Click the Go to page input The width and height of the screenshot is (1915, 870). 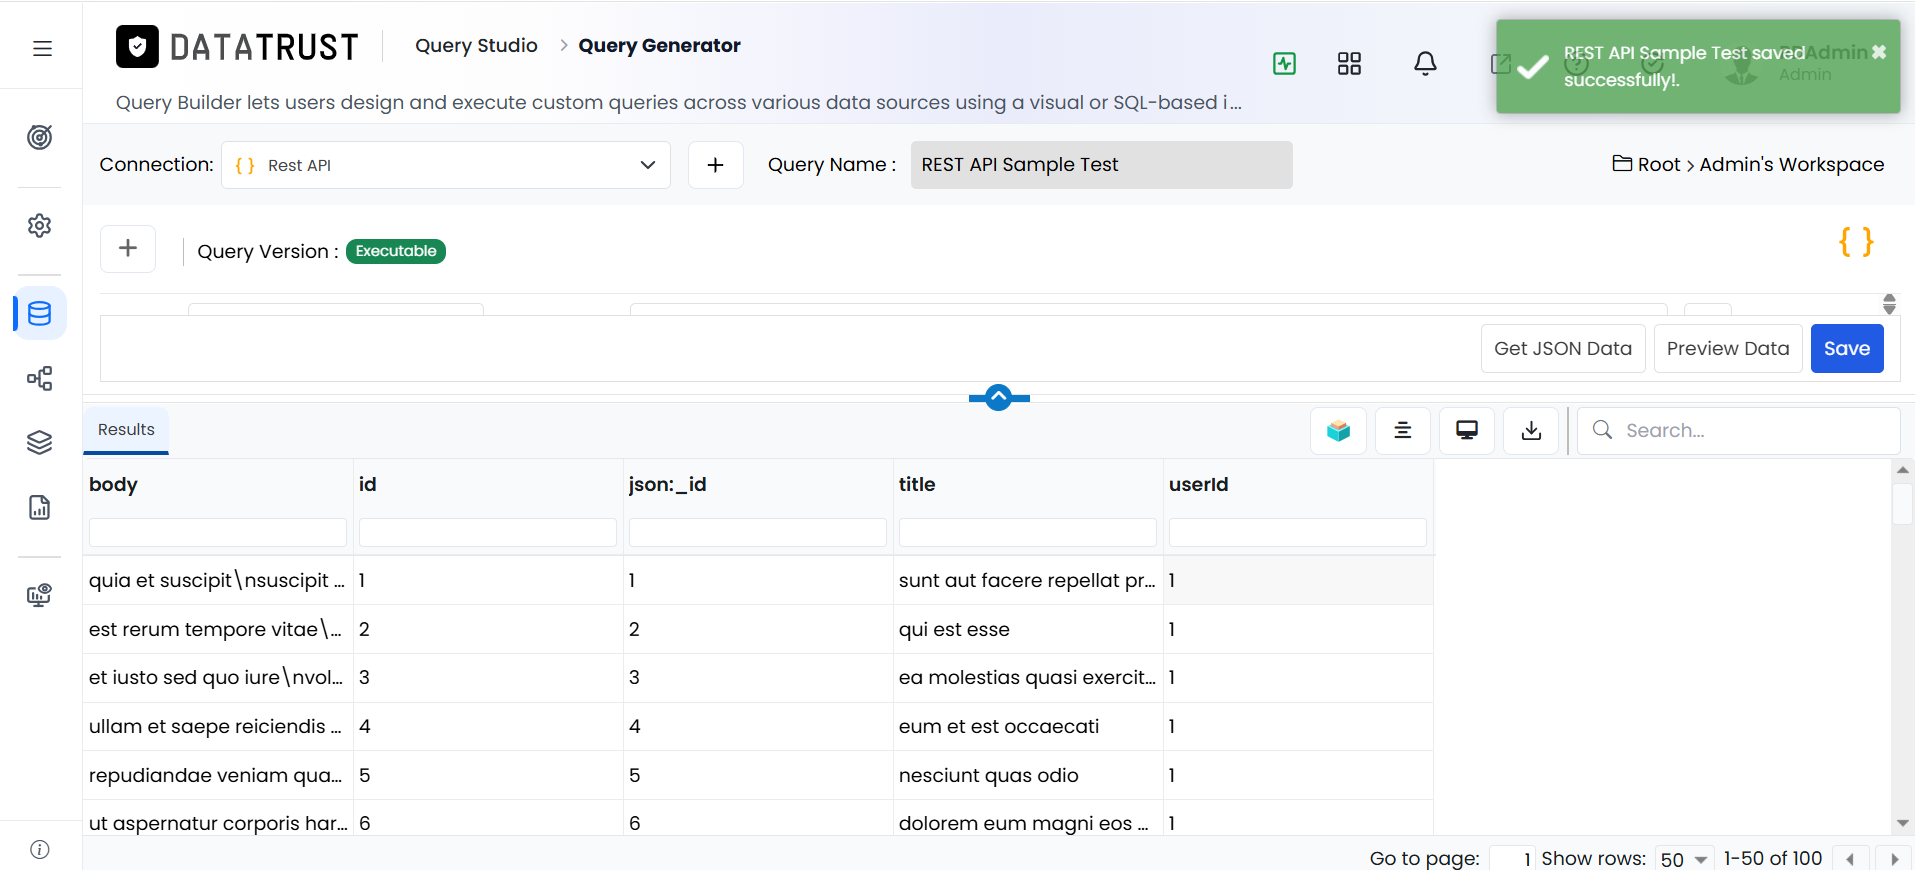click(x=1513, y=859)
